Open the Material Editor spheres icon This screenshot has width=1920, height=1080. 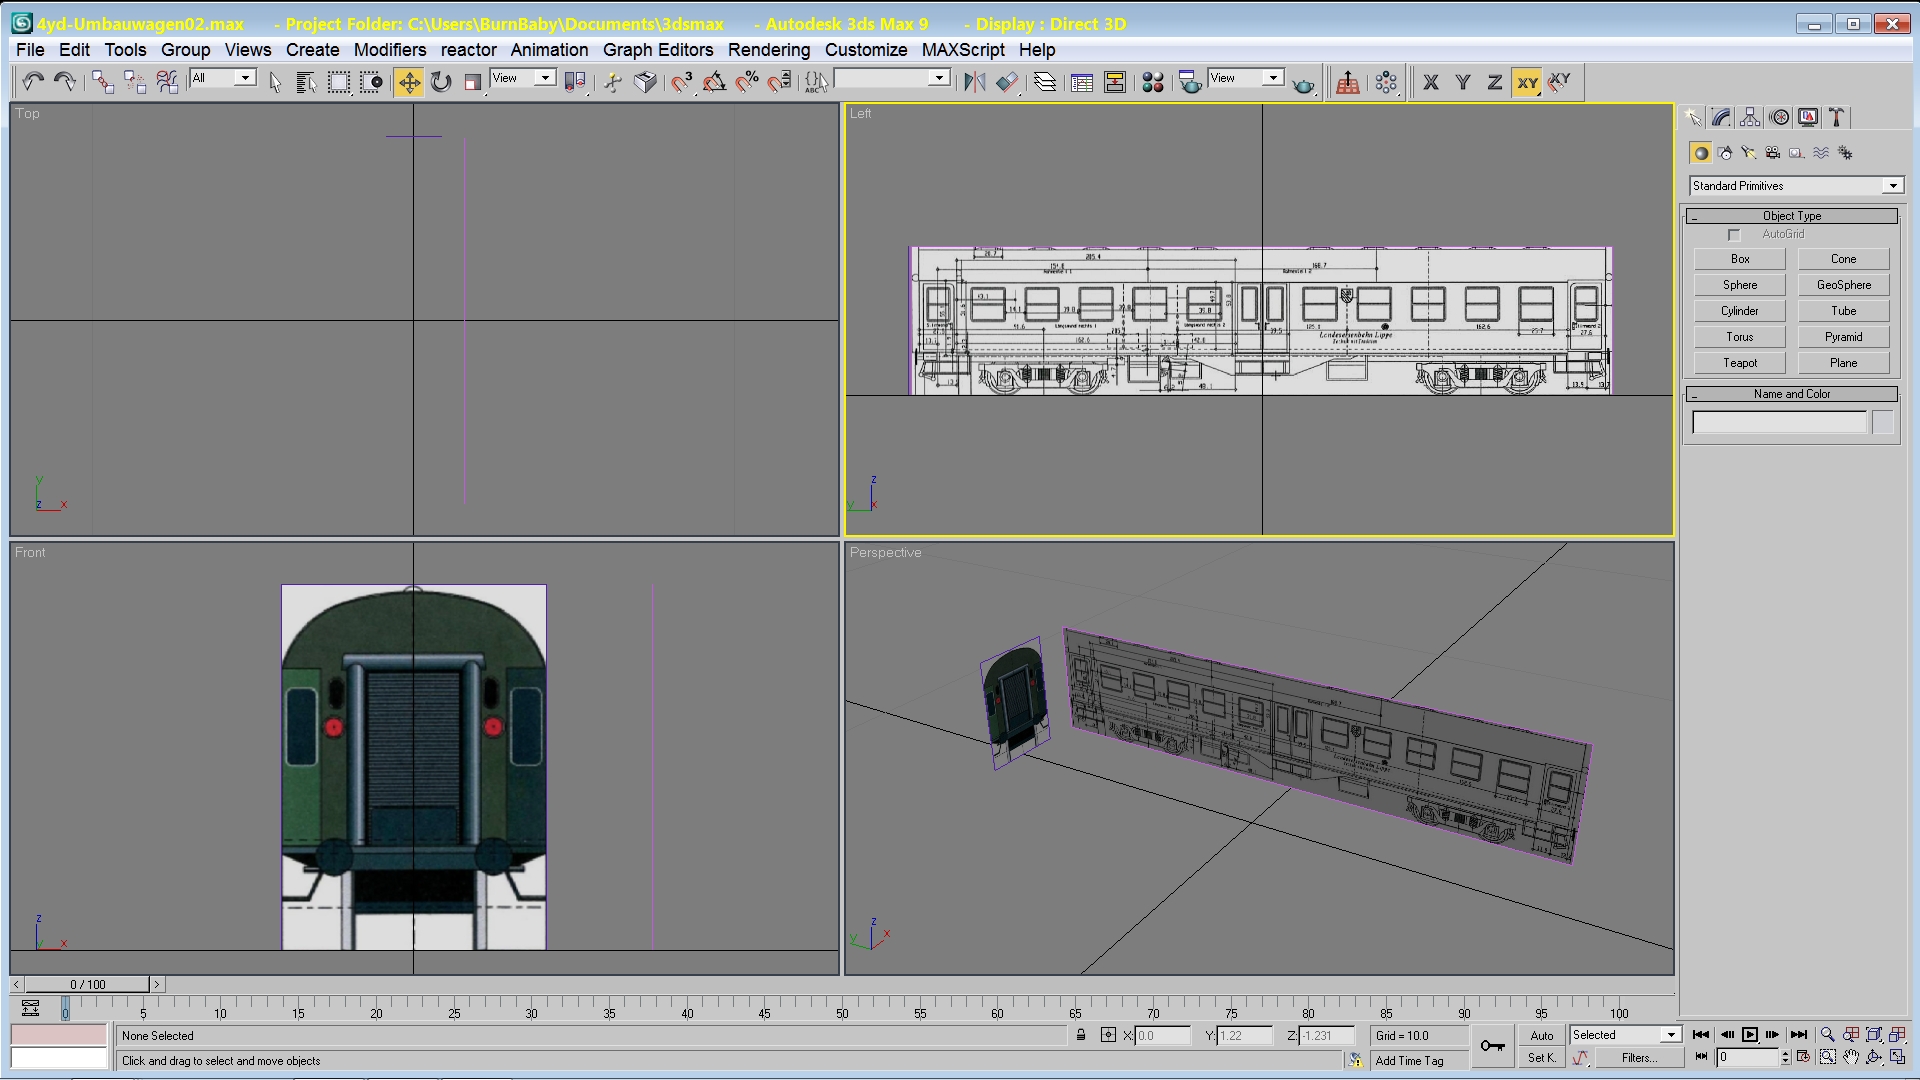pyautogui.click(x=1153, y=83)
